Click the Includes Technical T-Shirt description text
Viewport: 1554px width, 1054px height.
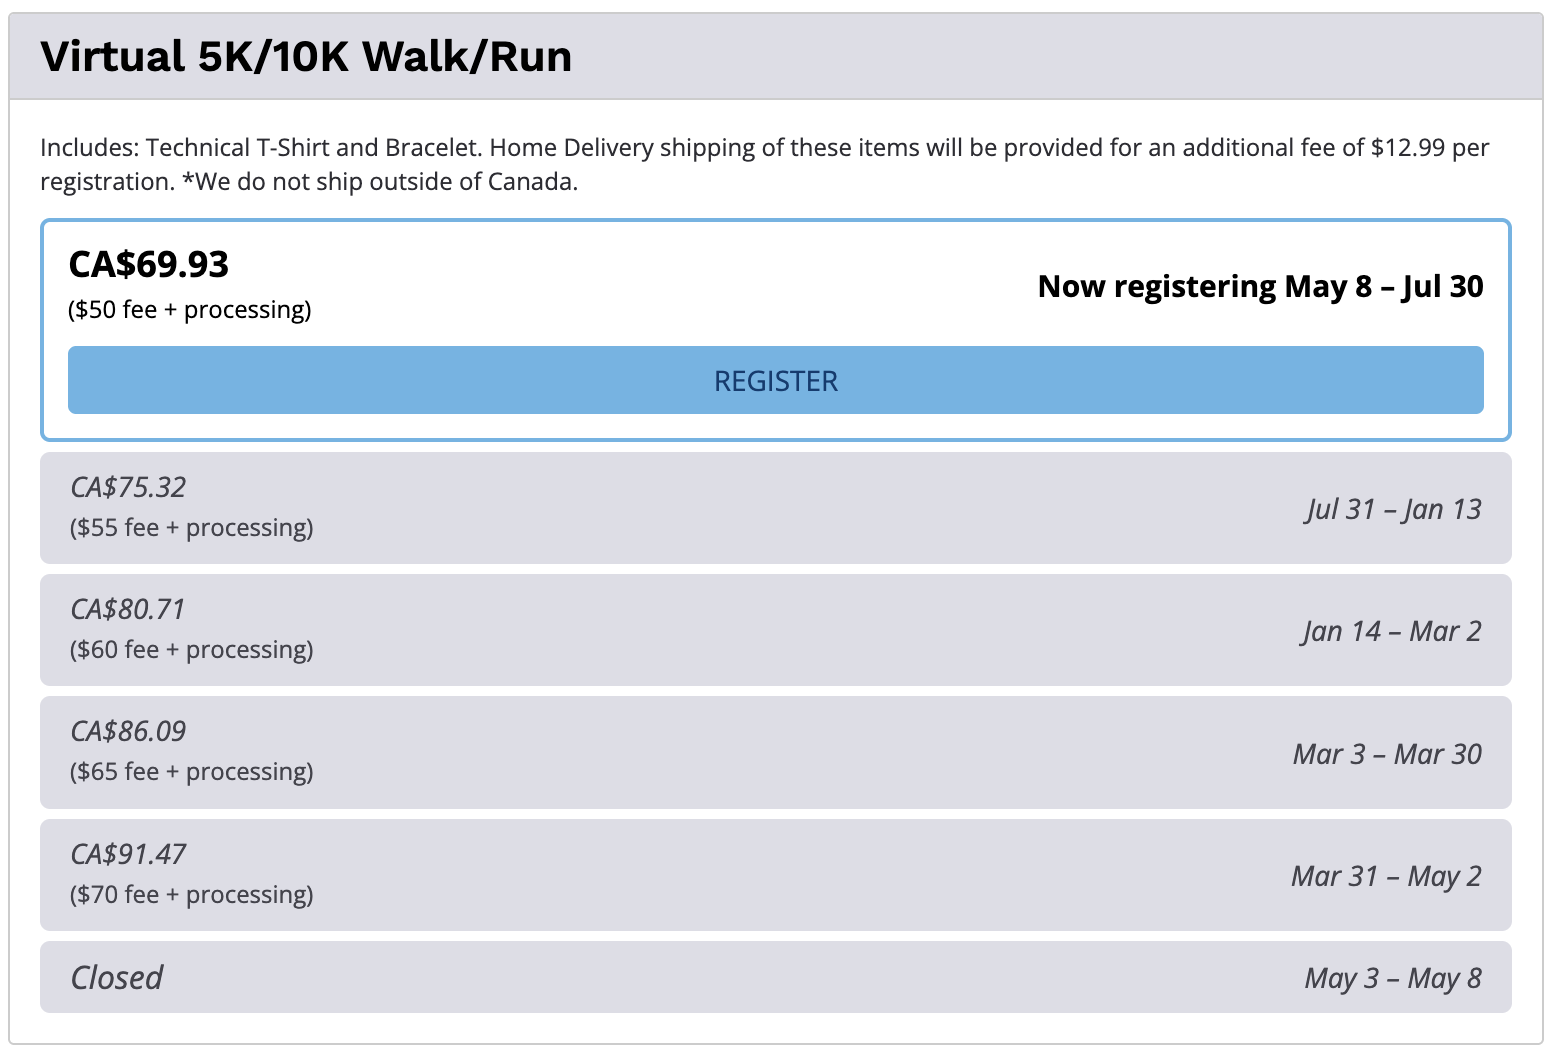pos(765,165)
